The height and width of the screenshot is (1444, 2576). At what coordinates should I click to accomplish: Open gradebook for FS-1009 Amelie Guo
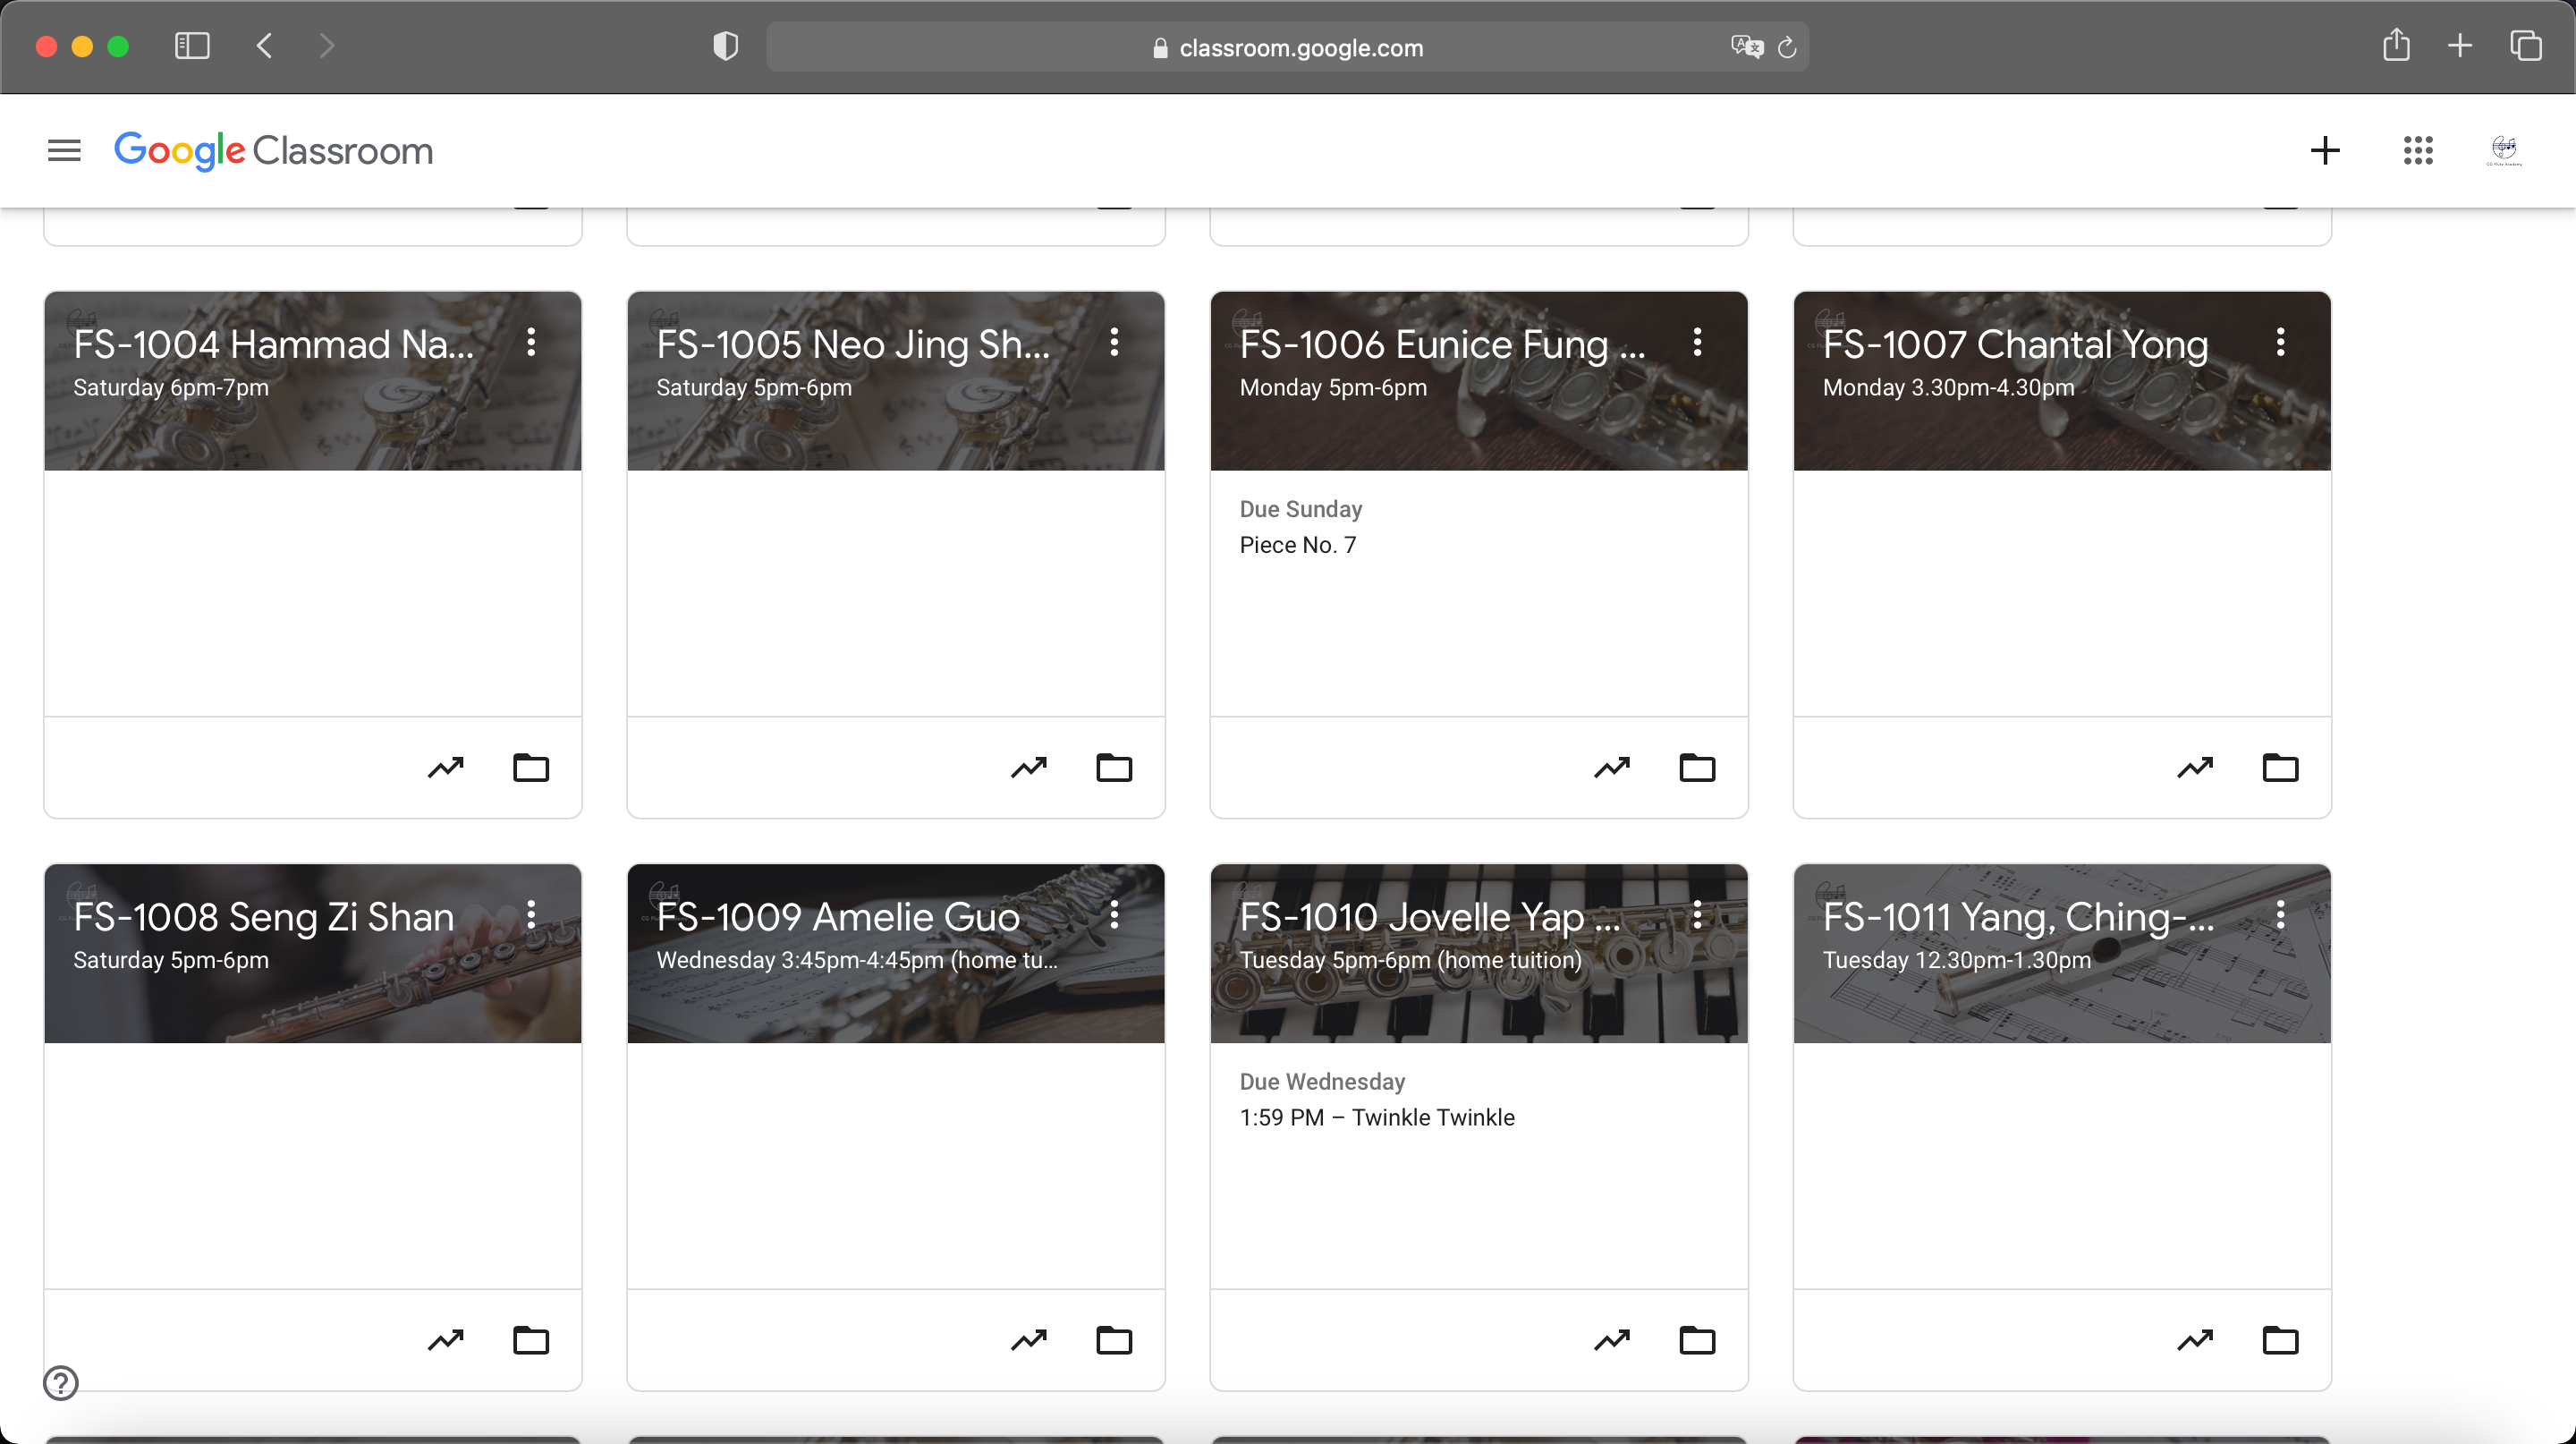click(x=1029, y=1340)
